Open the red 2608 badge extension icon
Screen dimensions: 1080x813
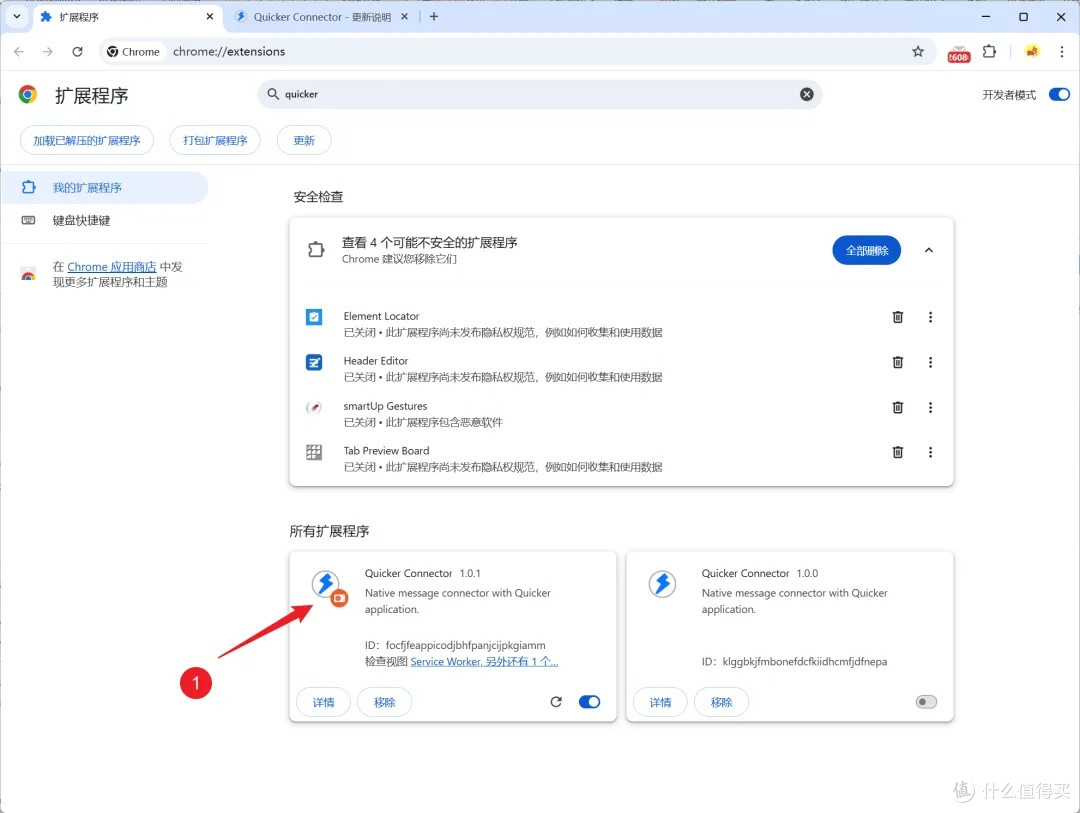[958, 53]
